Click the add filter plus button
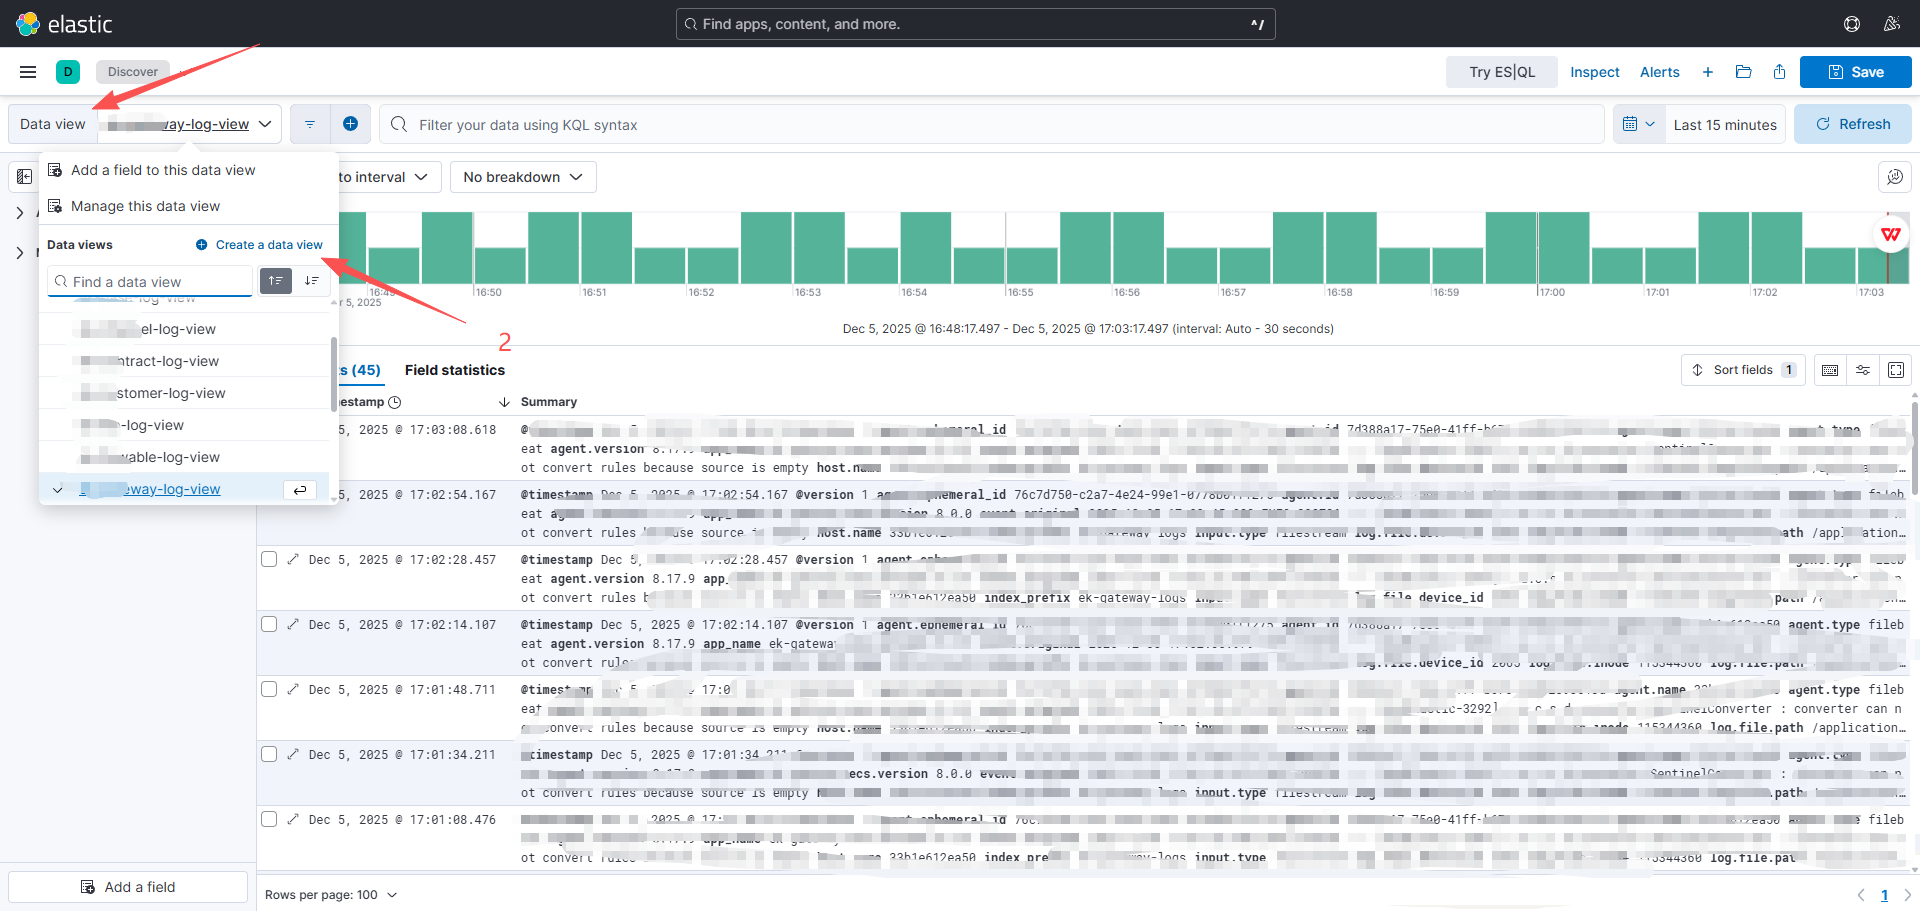The height and width of the screenshot is (911, 1920). [351, 124]
